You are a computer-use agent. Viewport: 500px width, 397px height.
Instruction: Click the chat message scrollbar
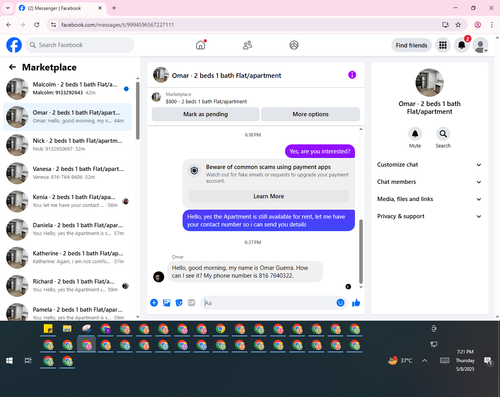pyautogui.click(x=361, y=251)
